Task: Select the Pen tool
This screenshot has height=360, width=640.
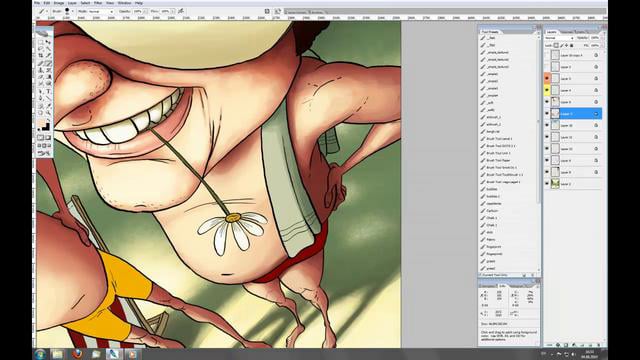Action: [x=40, y=98]
